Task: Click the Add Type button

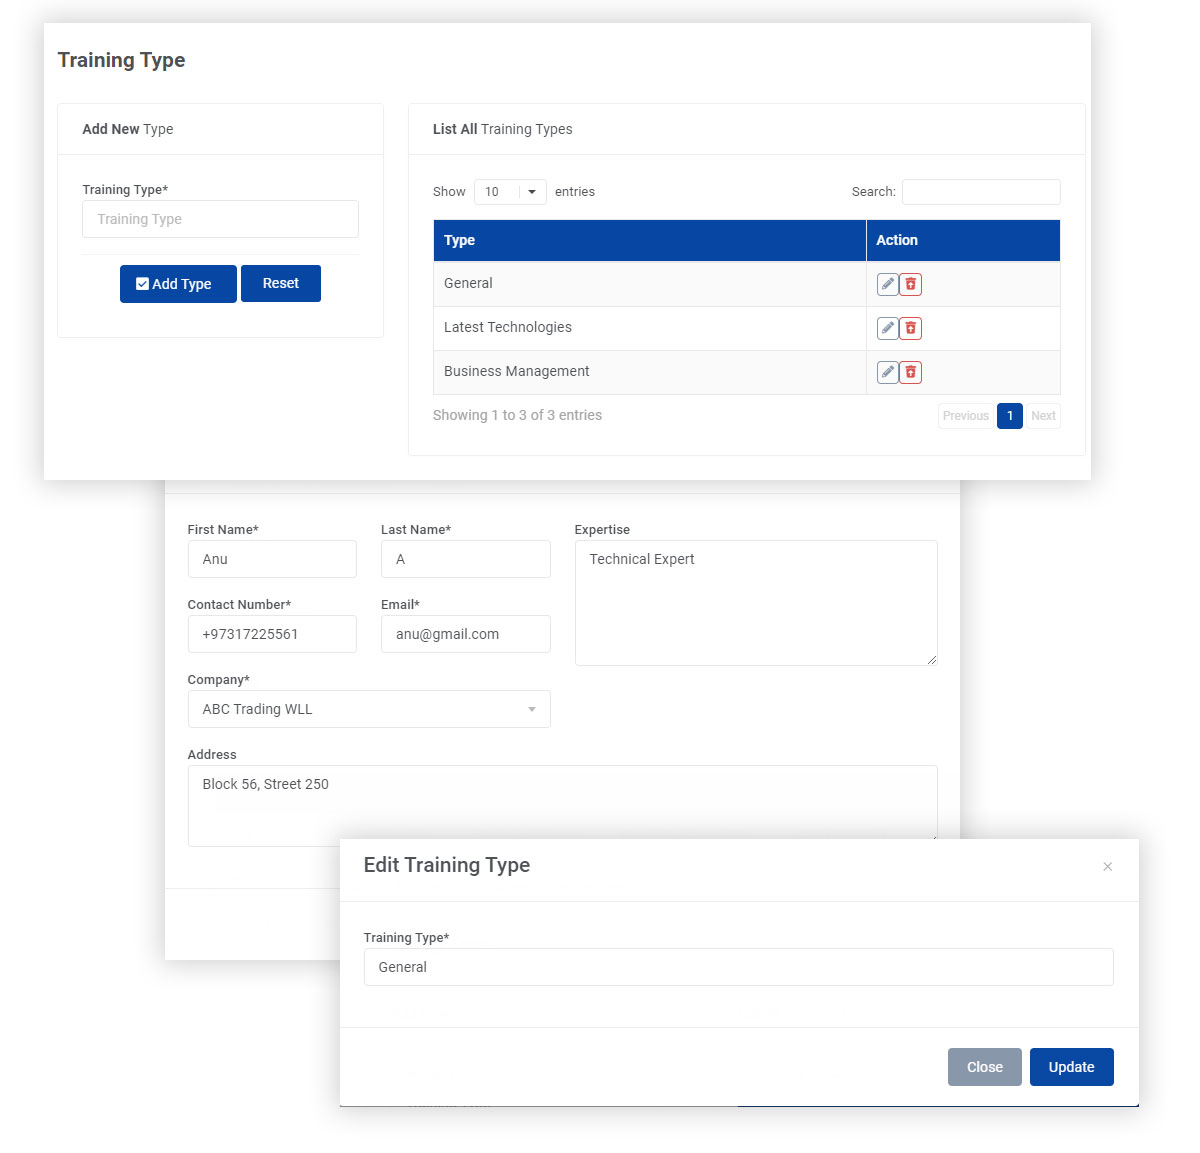Action: pyautogui.click(x=178, y=284)
